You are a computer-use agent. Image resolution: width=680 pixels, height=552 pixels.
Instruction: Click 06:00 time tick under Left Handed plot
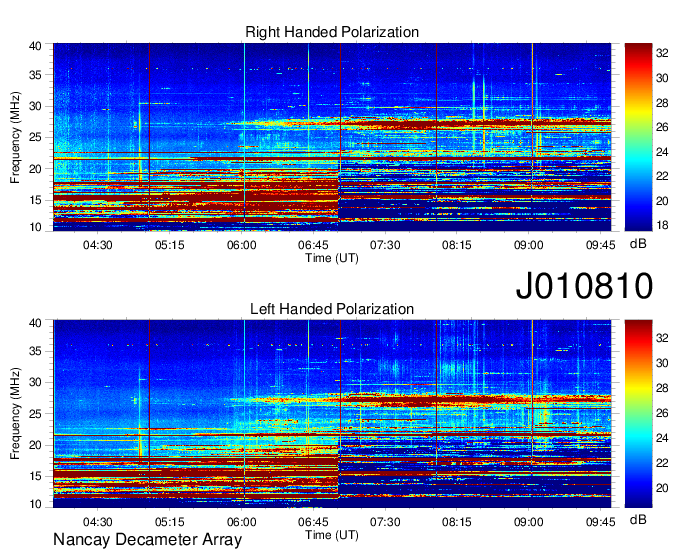[x=242, y=522]
